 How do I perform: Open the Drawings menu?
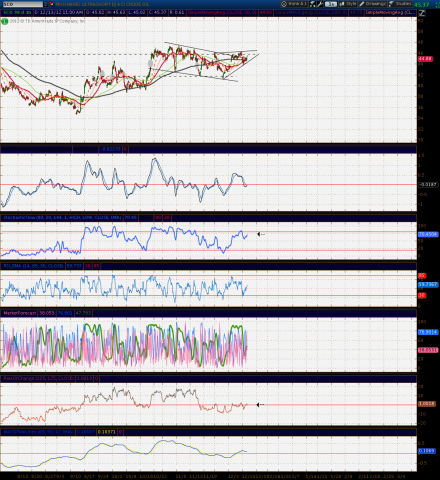click(373, 4)
